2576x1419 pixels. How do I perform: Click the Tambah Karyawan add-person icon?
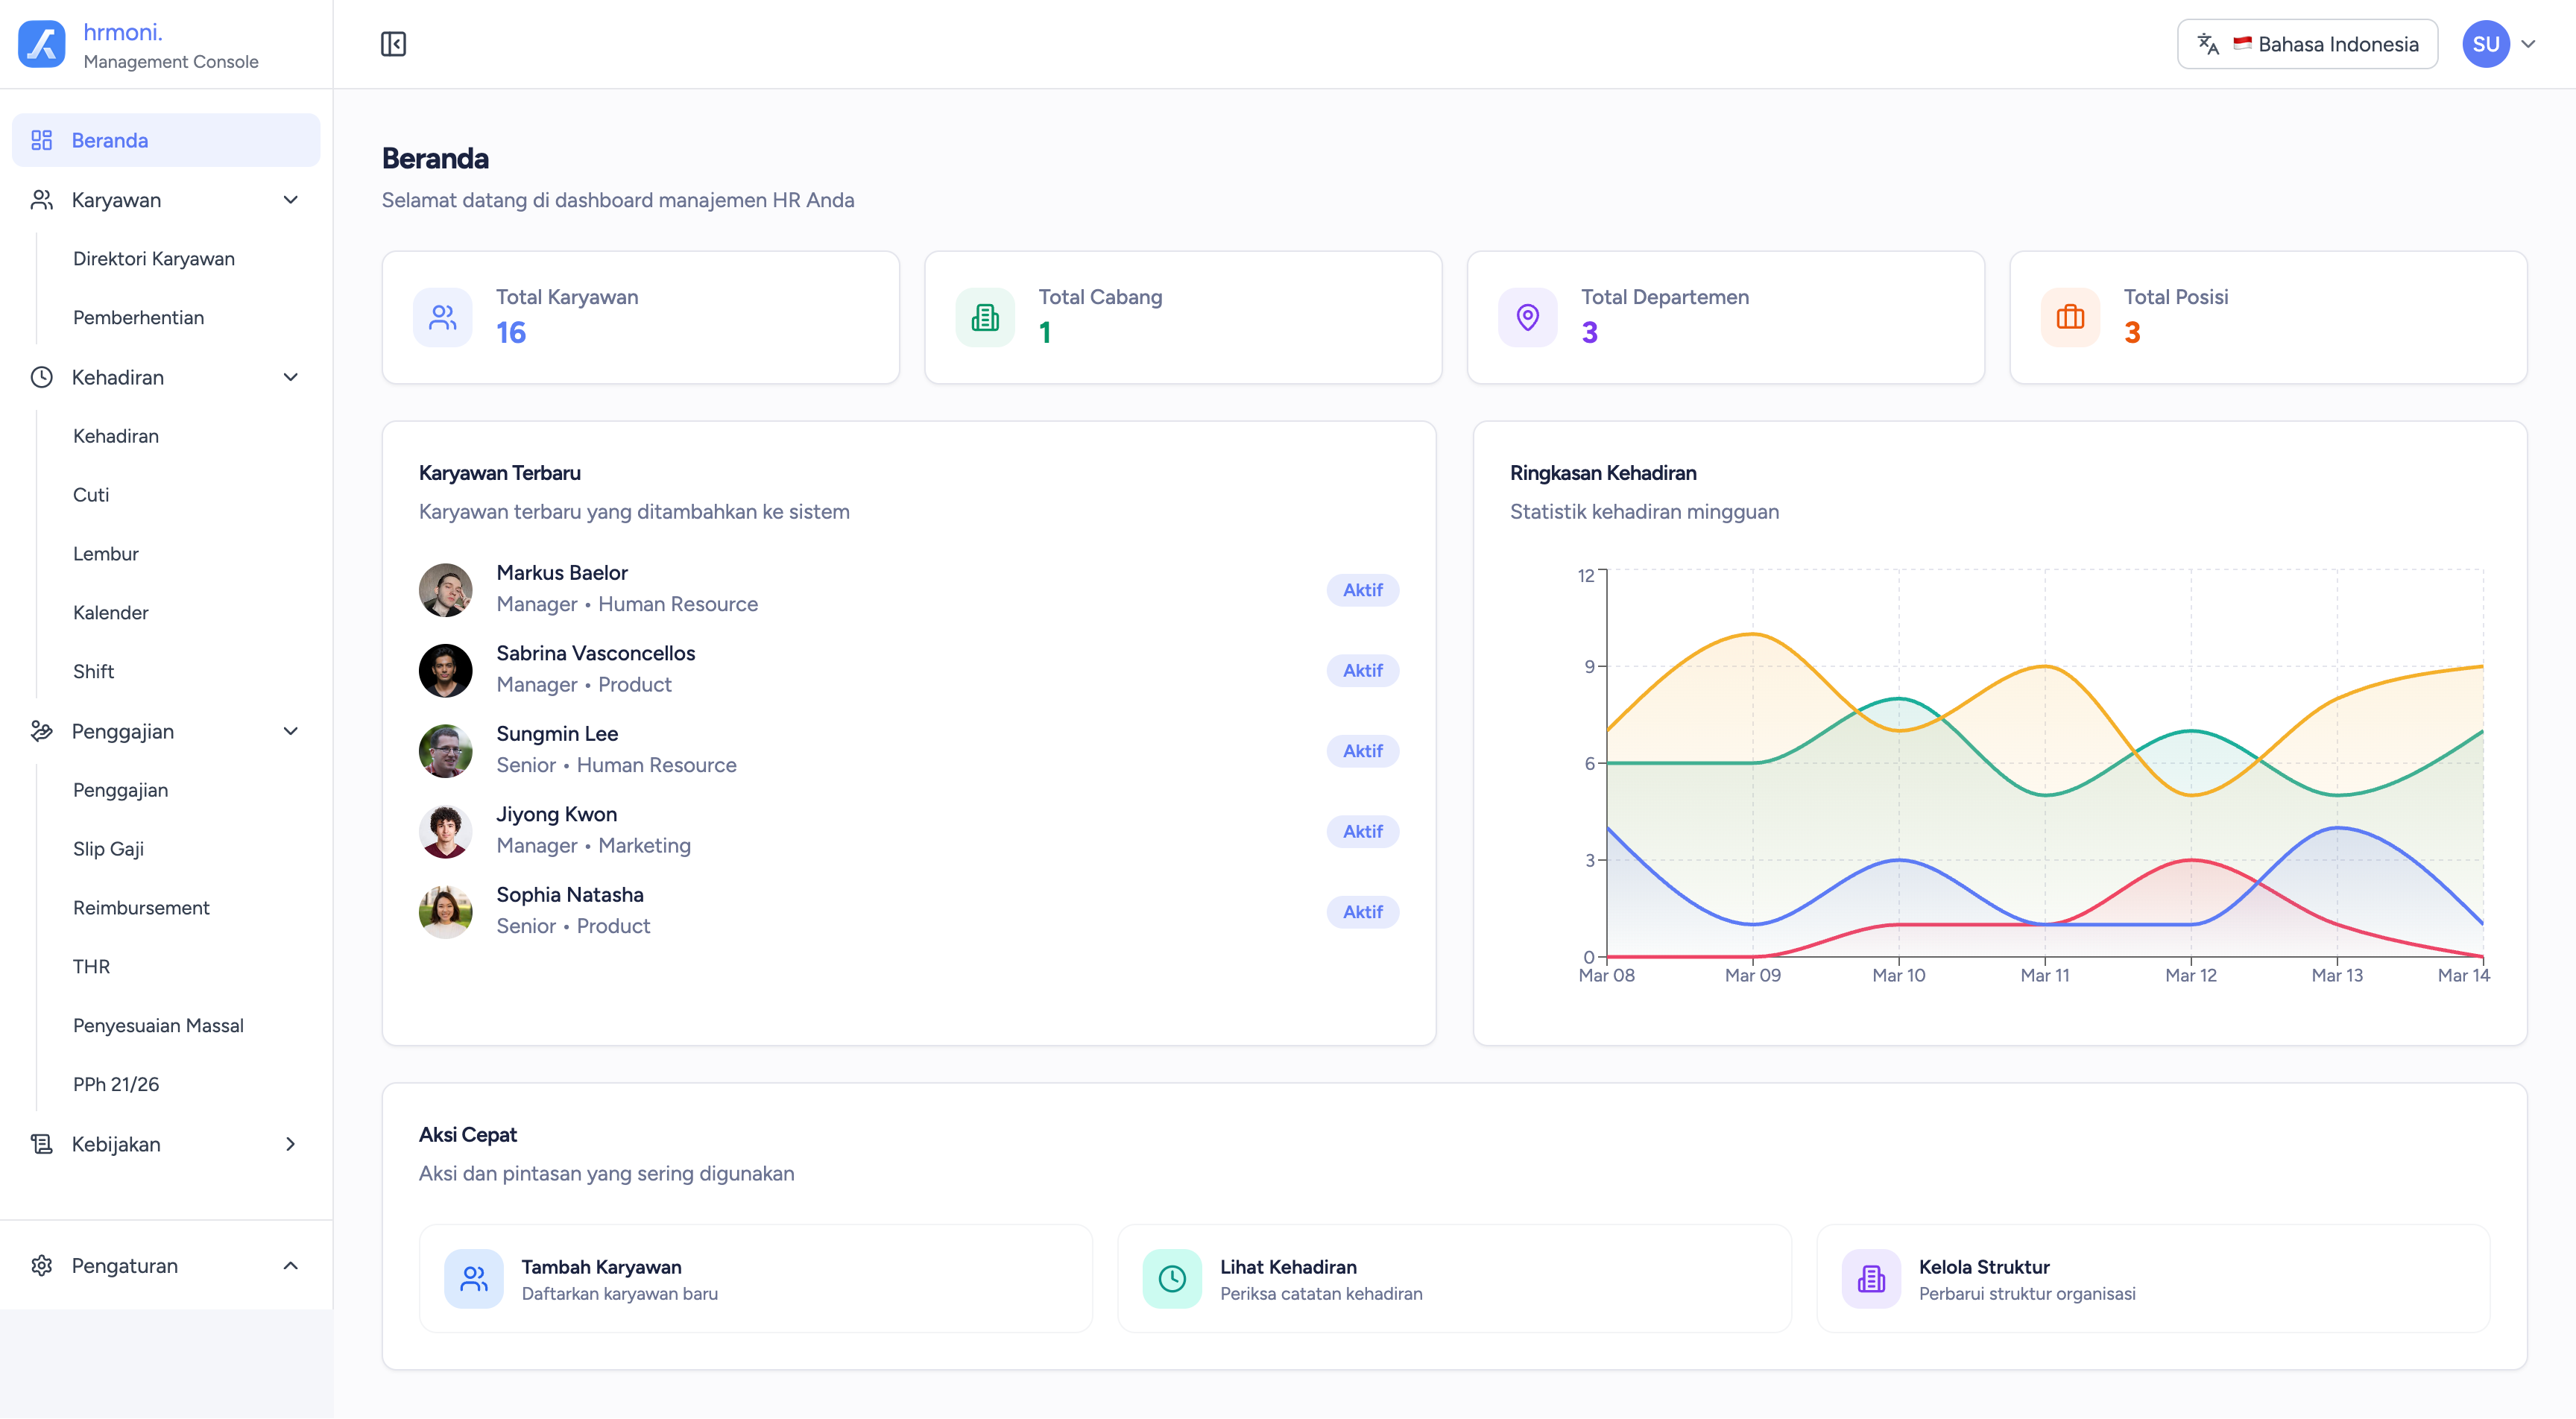click(474, 1278)
